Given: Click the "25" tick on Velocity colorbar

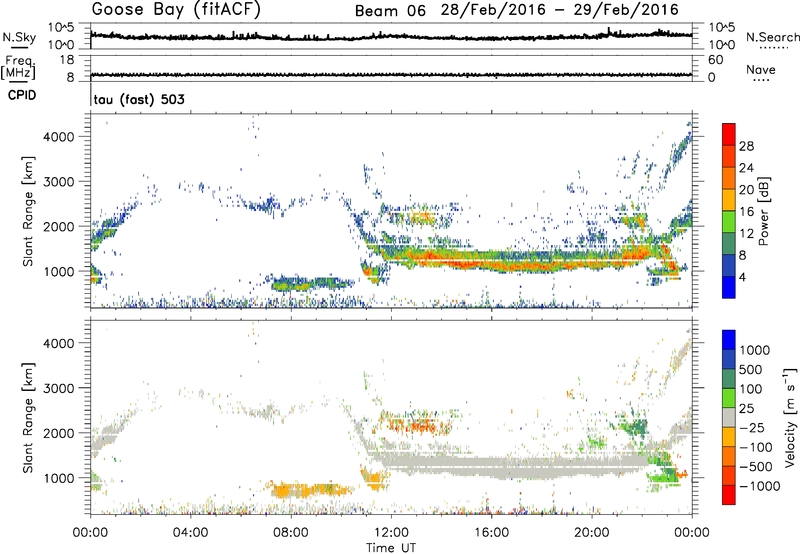Looking at the screenshot, I should 747,409.
